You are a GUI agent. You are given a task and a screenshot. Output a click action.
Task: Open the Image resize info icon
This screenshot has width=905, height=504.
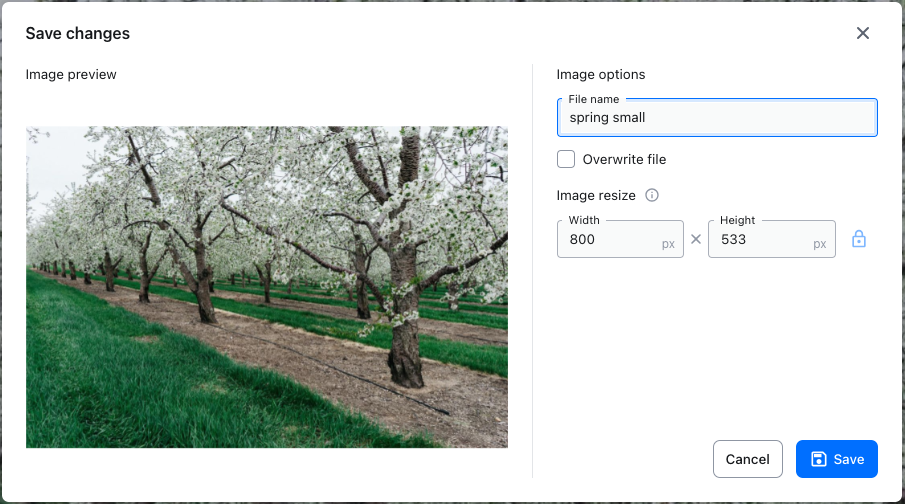coord(652,195)
